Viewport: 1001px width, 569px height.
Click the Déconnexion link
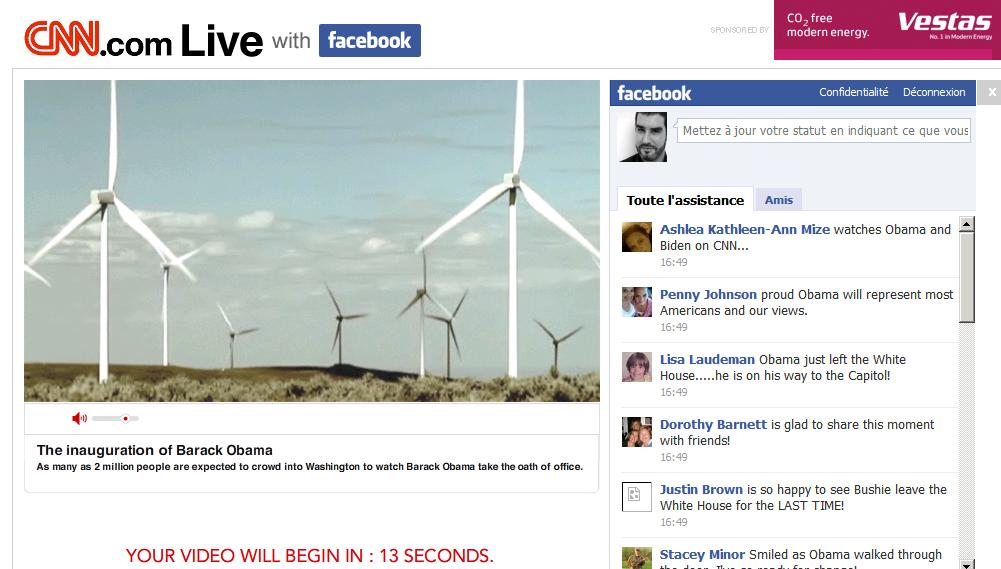click(934, 92)
